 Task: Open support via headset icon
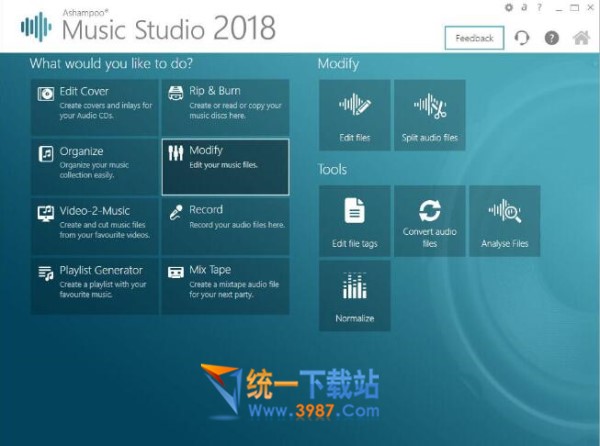[x=522, y=38]
